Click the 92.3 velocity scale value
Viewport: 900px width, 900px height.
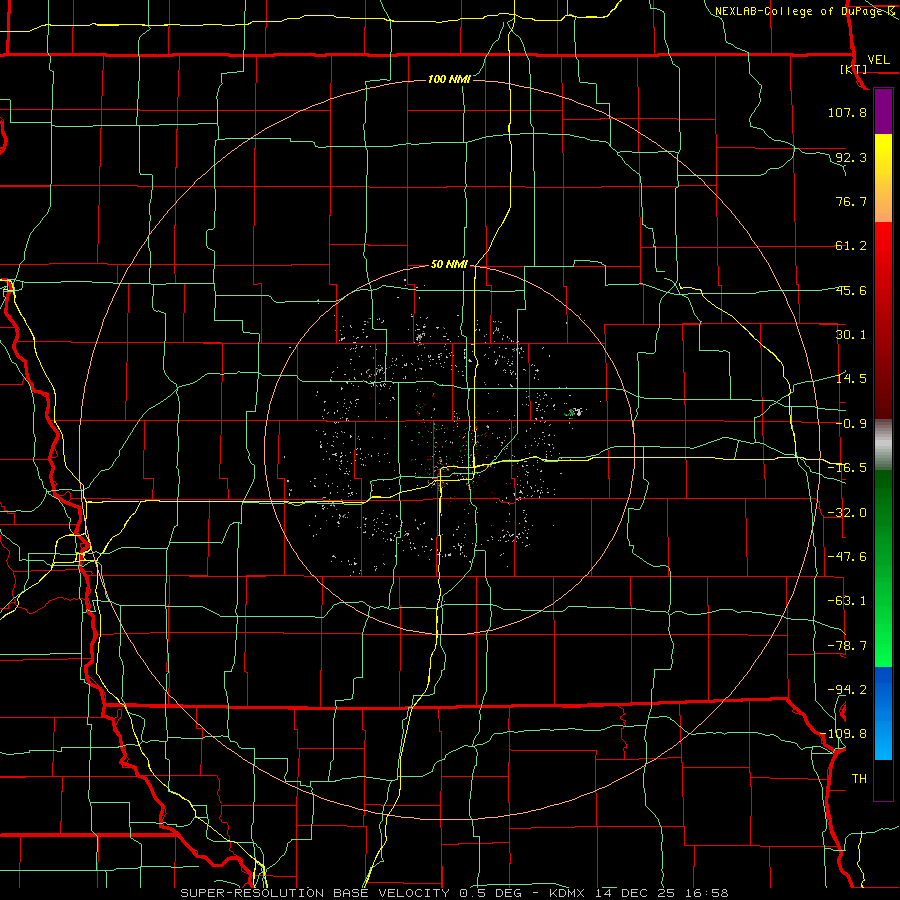[851, 157]
